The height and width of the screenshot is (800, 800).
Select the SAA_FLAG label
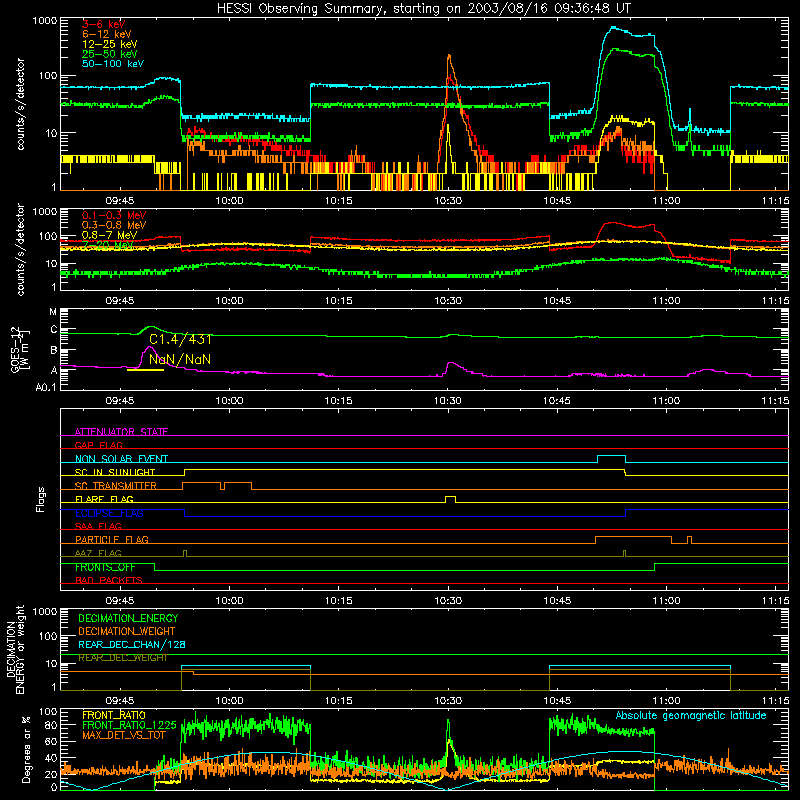pos(98,526)
